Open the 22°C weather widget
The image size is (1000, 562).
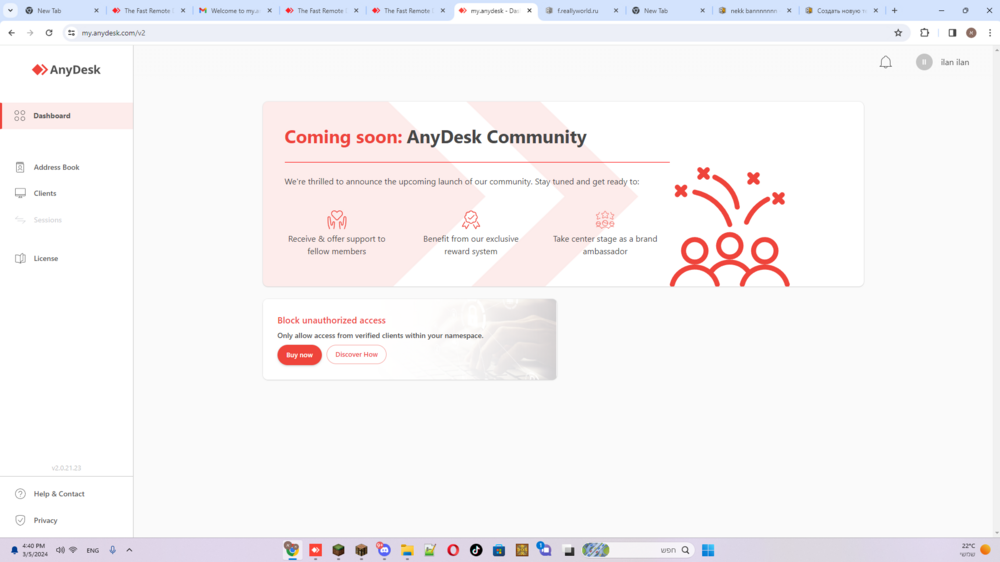[x=975, y=550]
